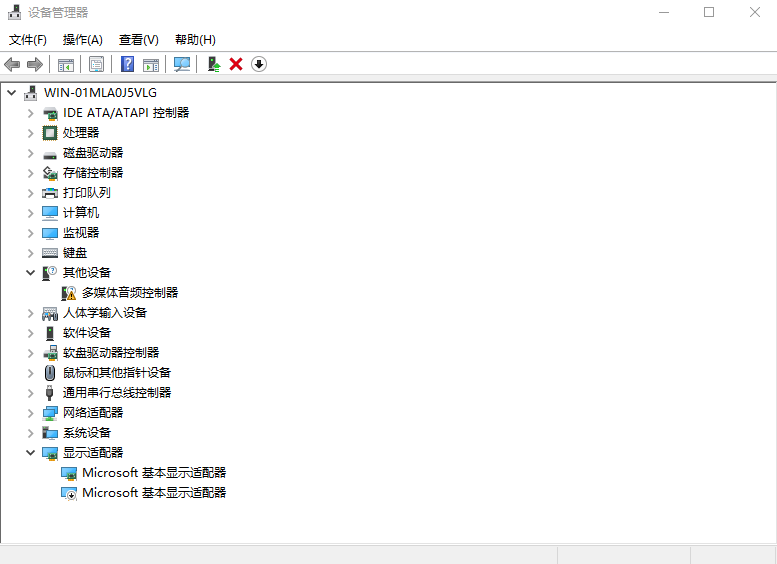Select the WIN-01MLA0J5VLG computer name
This screenshot has height=564, width=777.
(100, 93)
